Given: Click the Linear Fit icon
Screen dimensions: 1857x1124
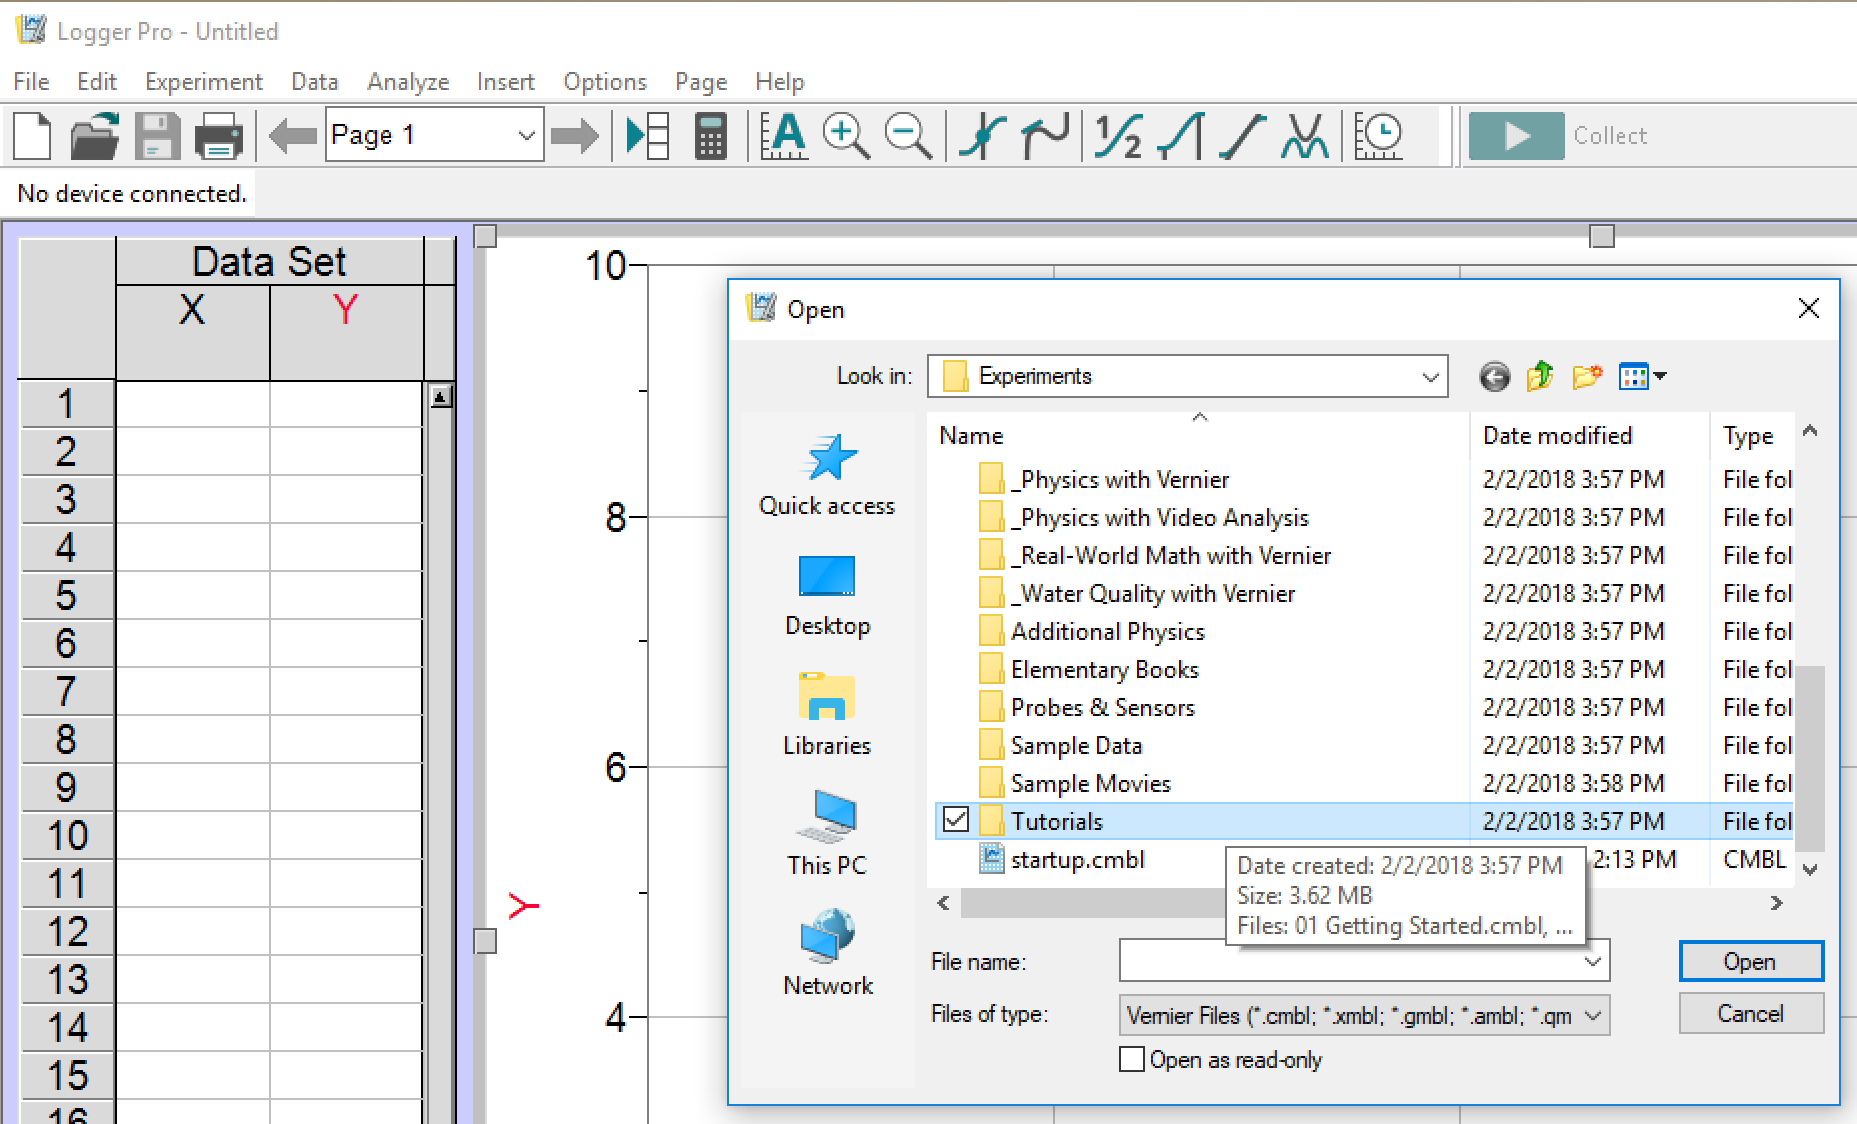Looking at the screenshot, I should point(1243,135).
